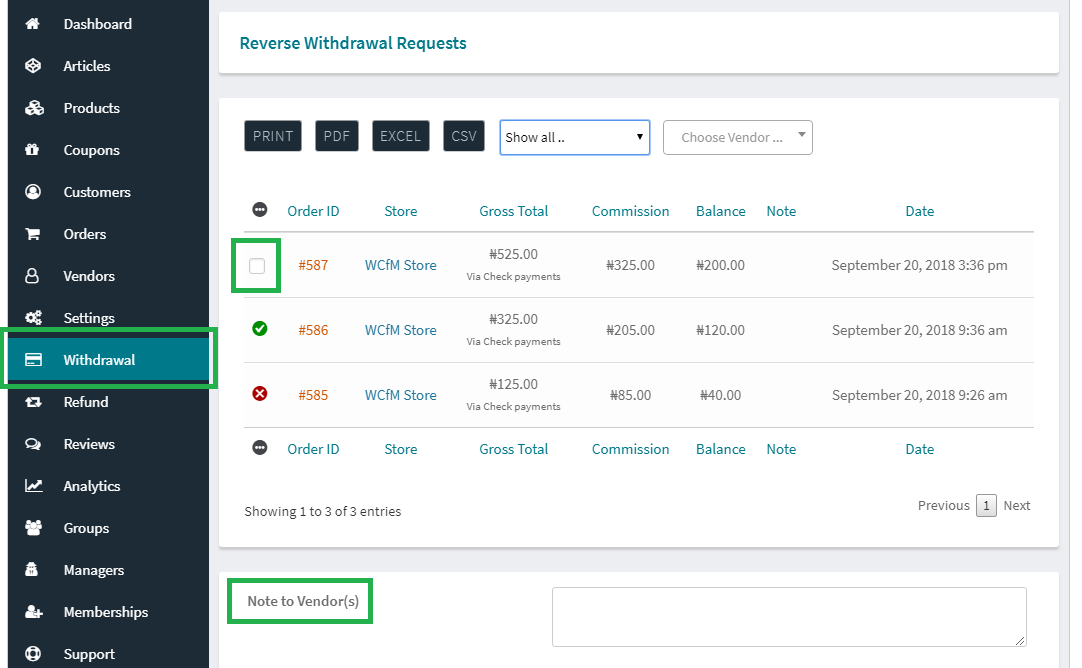Click the red cancelled status icon for #585
The height and width of the screenshot is (668, 1082).
260,394
